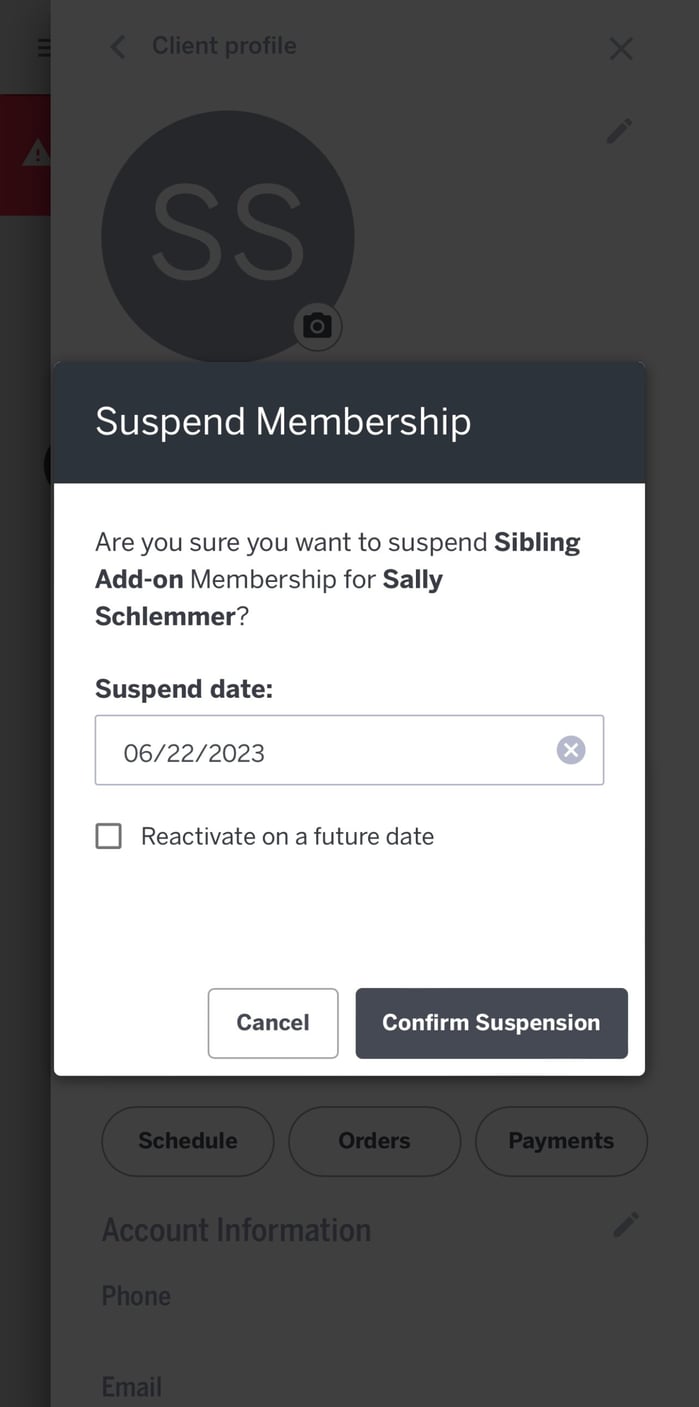Tap the back arrow next to Client profile
Image resolution: width=699 pixels, height=1407 pixels.
tap(117, 46)
